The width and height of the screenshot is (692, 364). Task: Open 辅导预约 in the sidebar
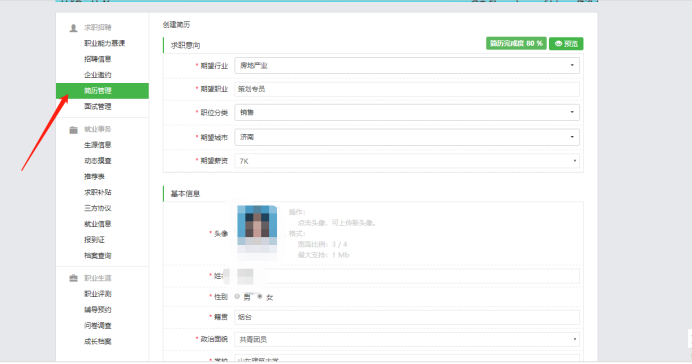click(x=98, y=310)
